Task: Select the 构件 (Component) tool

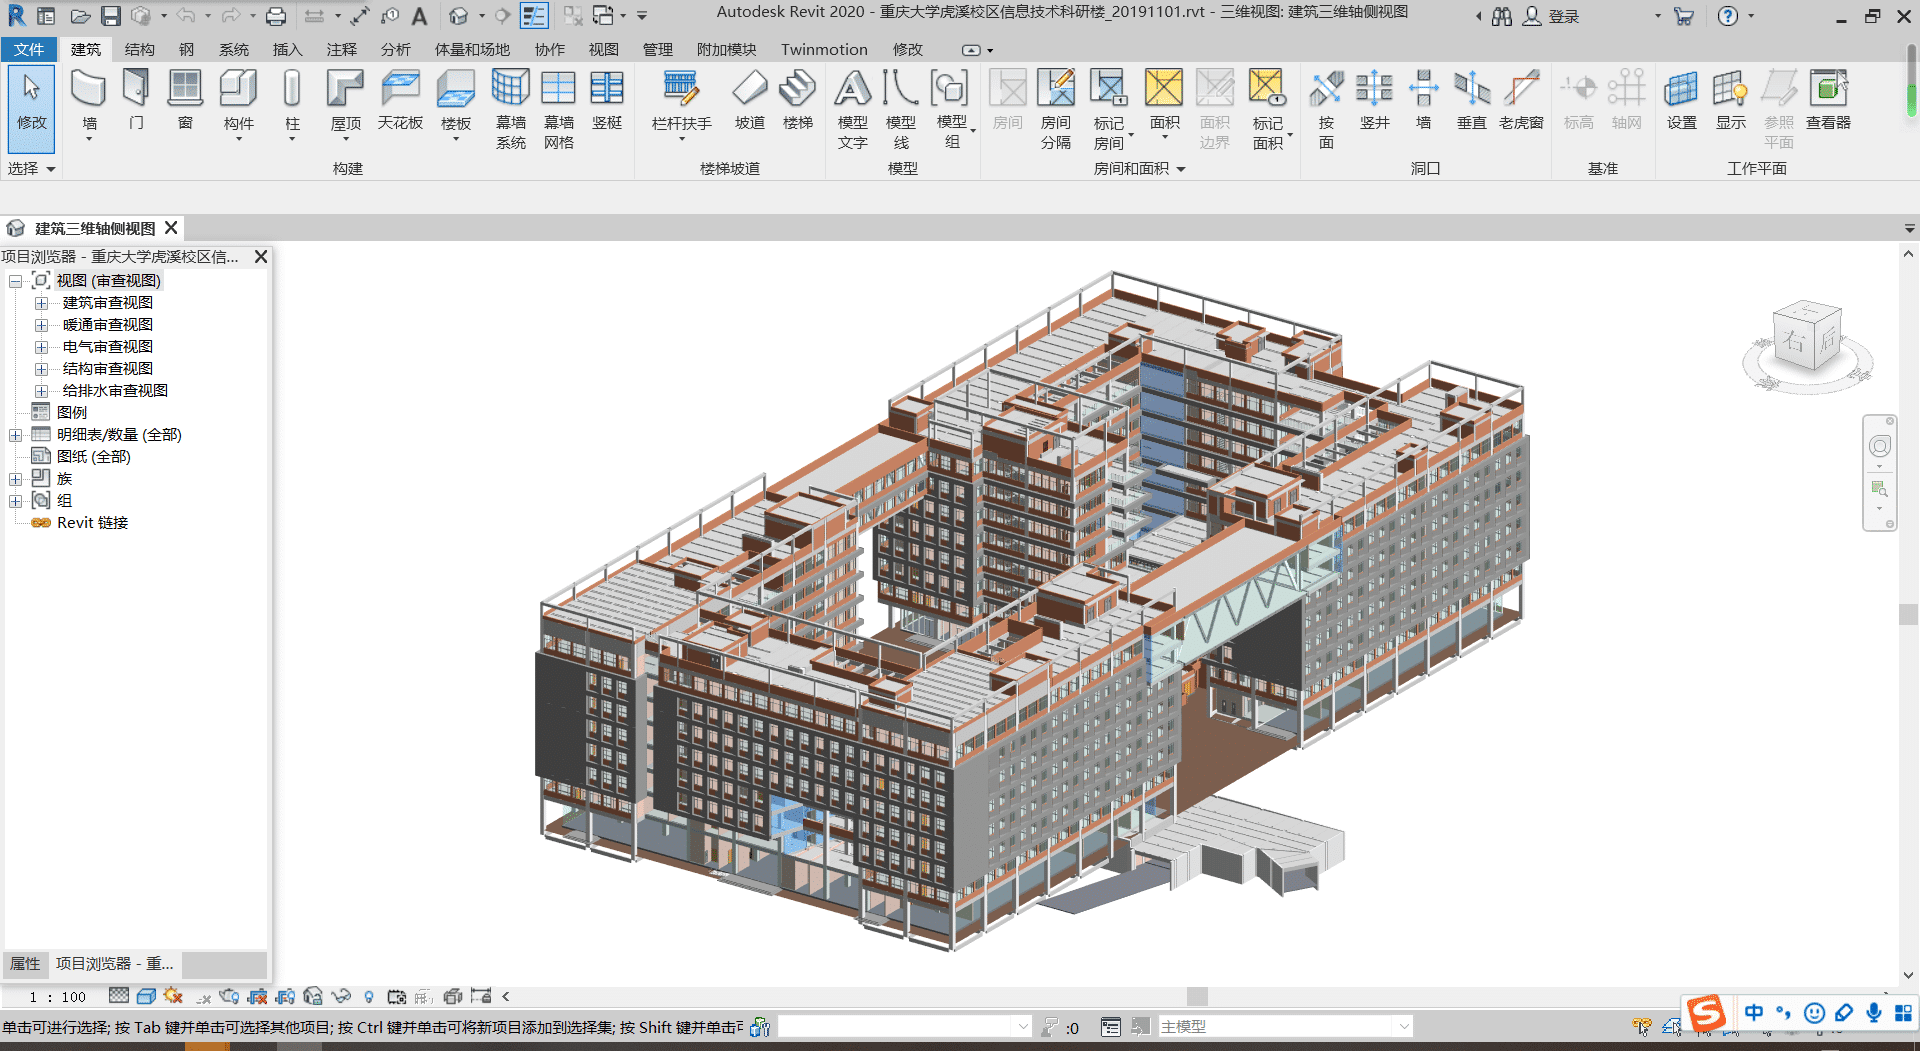Action: [x=238, y=103]
